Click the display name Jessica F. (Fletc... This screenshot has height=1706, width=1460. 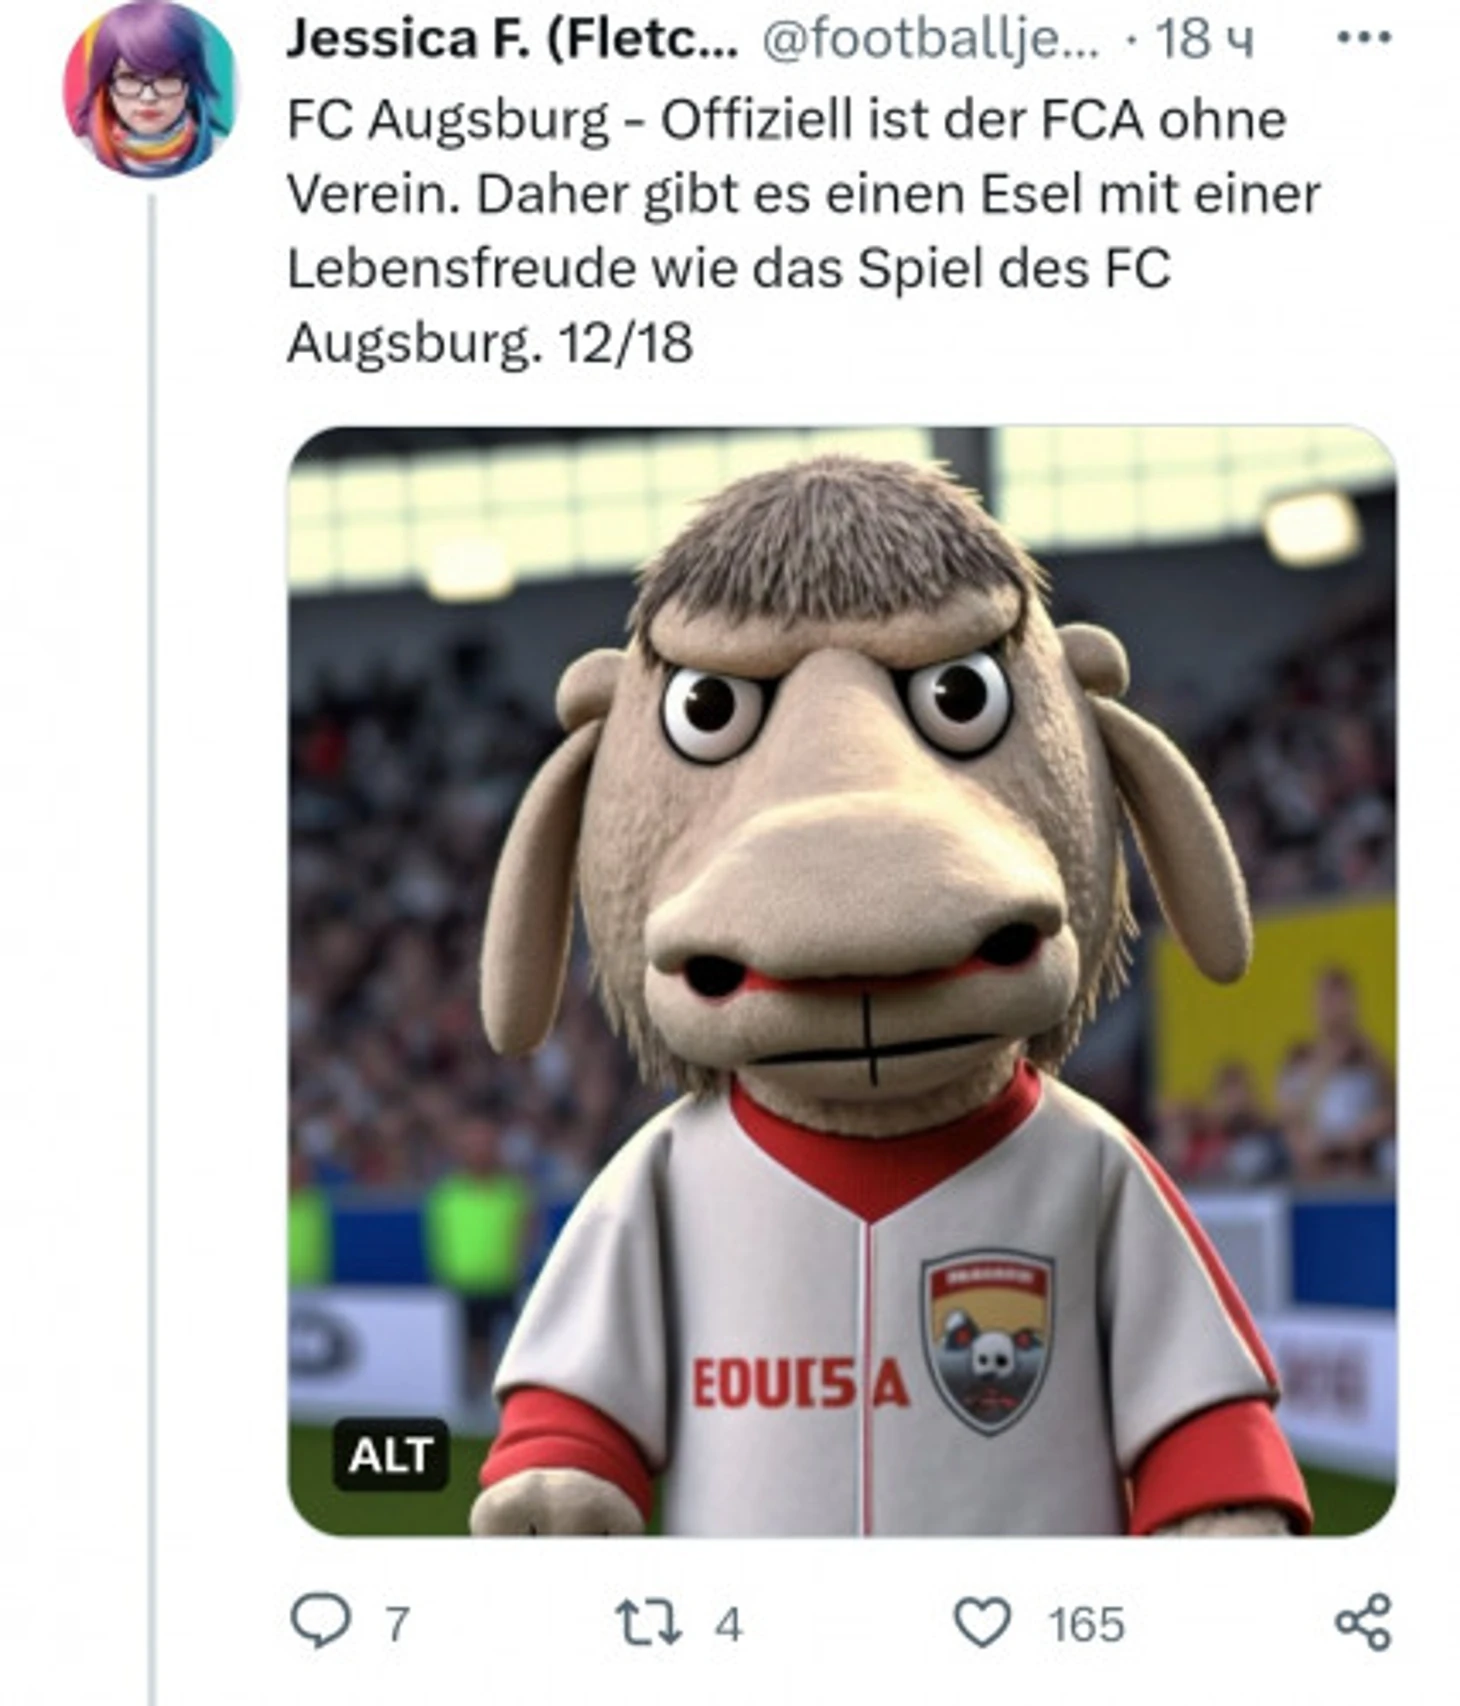click(512, 40)
